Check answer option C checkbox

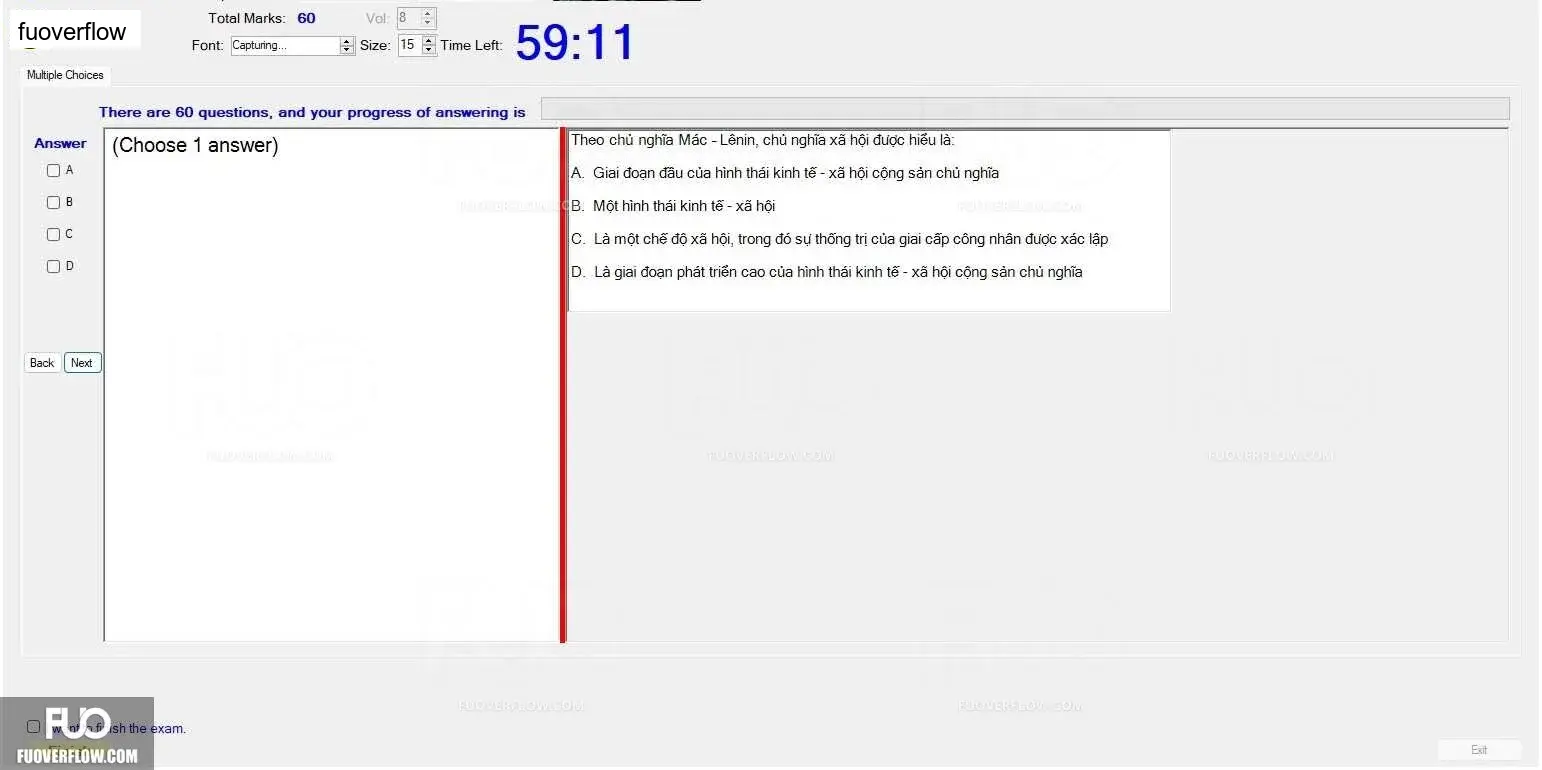pyautogui.click(x=53, y=235)
